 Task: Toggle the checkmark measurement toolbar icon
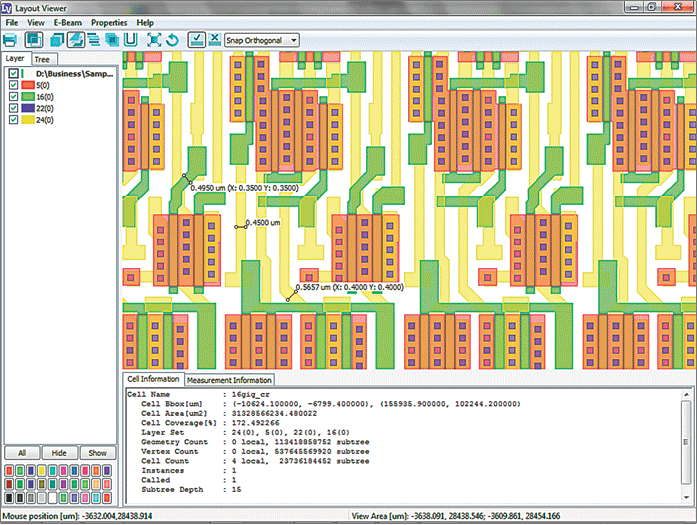(x=196, y=40)
